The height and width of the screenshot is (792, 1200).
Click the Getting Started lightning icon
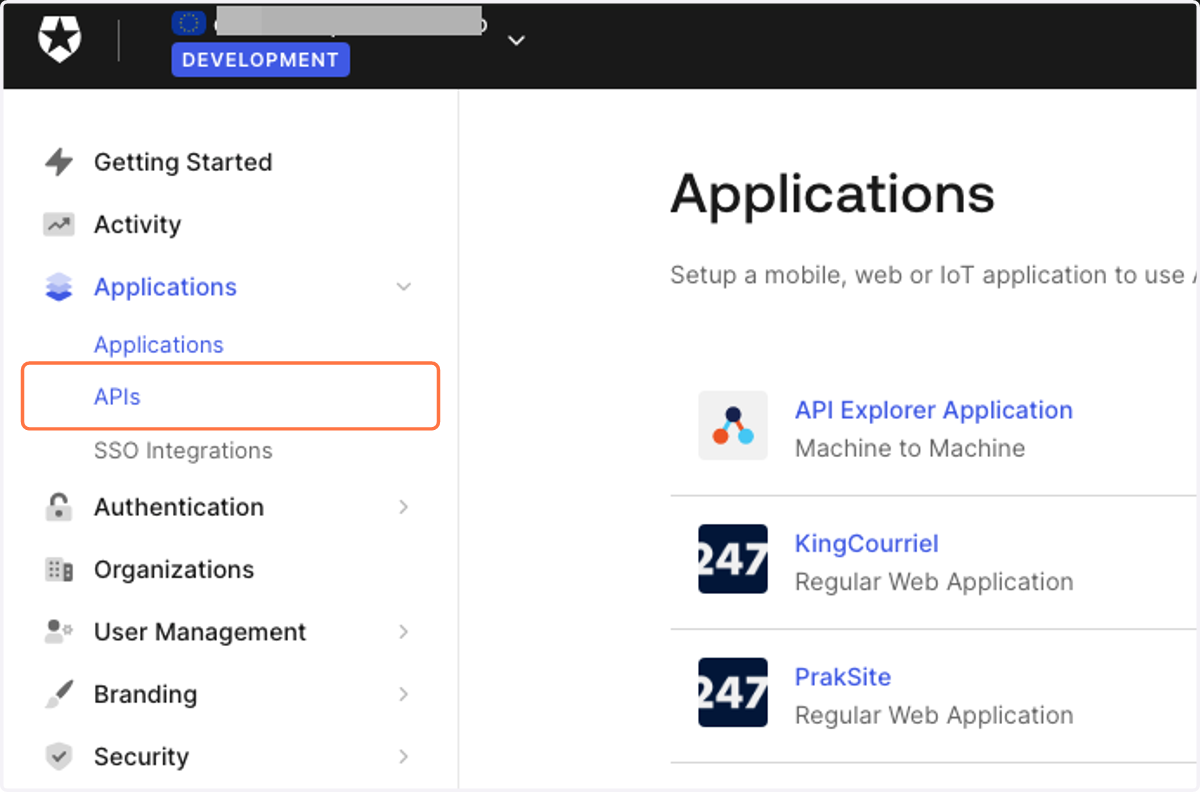tap(59, 162)
